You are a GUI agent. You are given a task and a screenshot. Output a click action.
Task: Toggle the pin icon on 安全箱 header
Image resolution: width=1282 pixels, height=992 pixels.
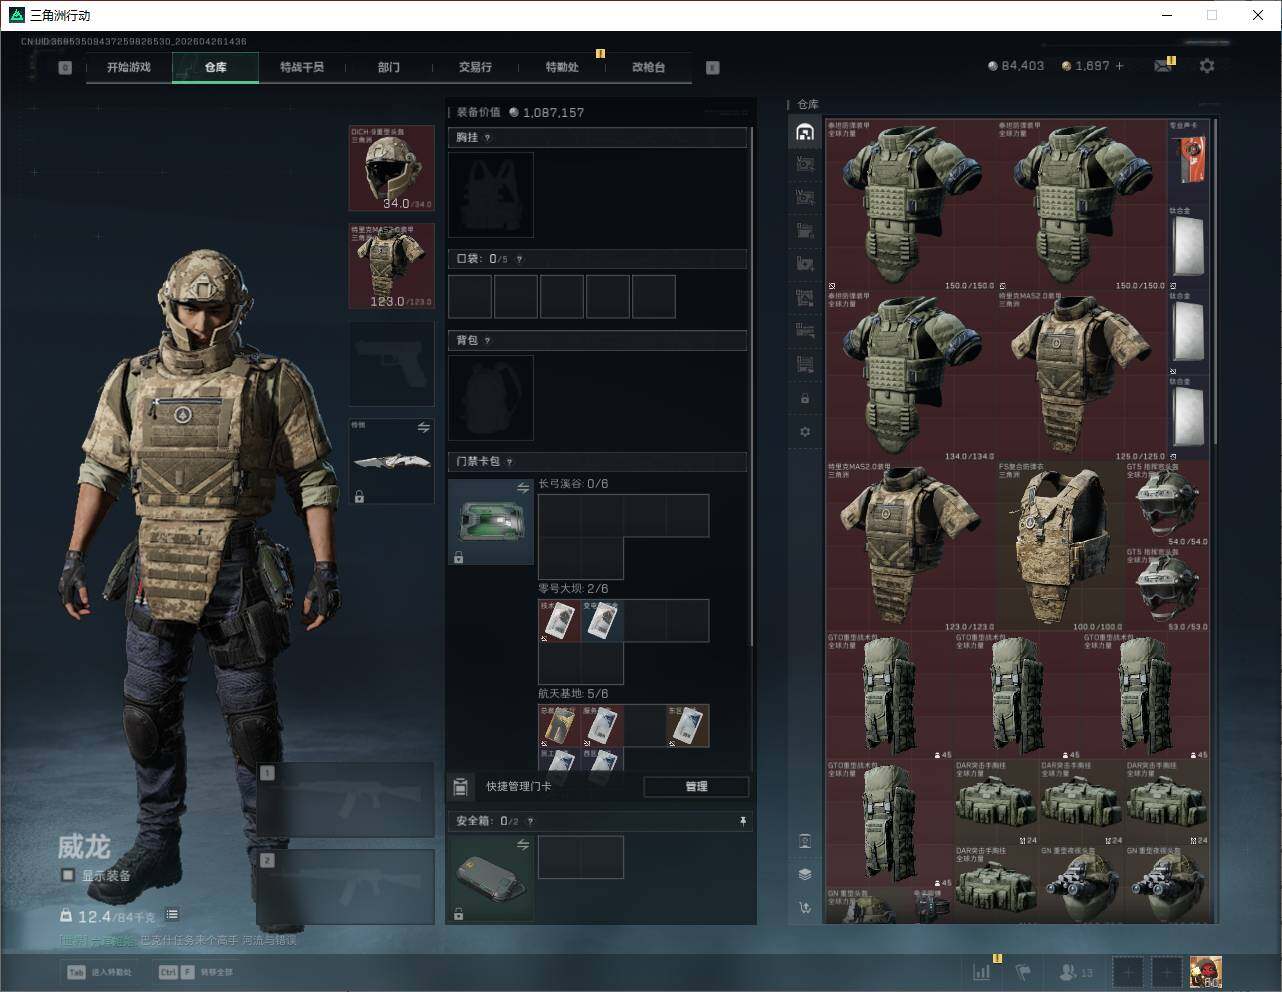[x=742, y=821]
